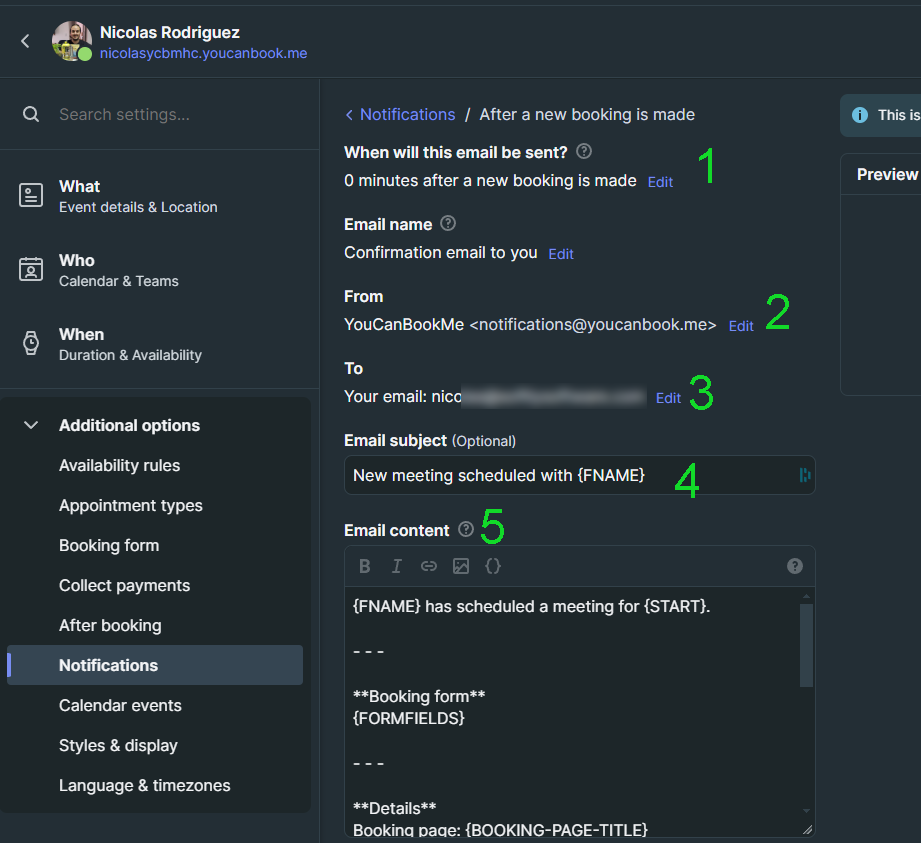
Task: Click the Bold formatting icon
Action: [x=365, y=566]
